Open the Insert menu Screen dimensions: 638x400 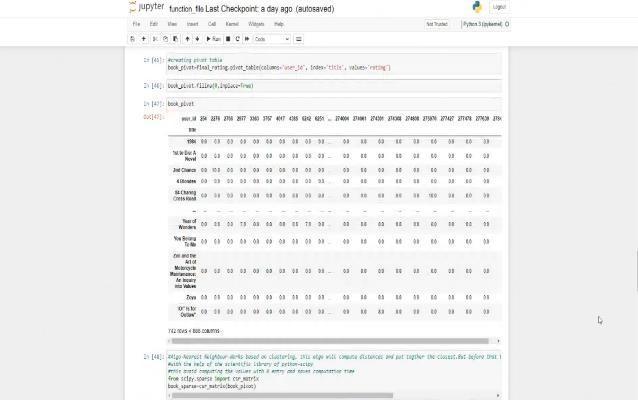click(x=192, y=24)
